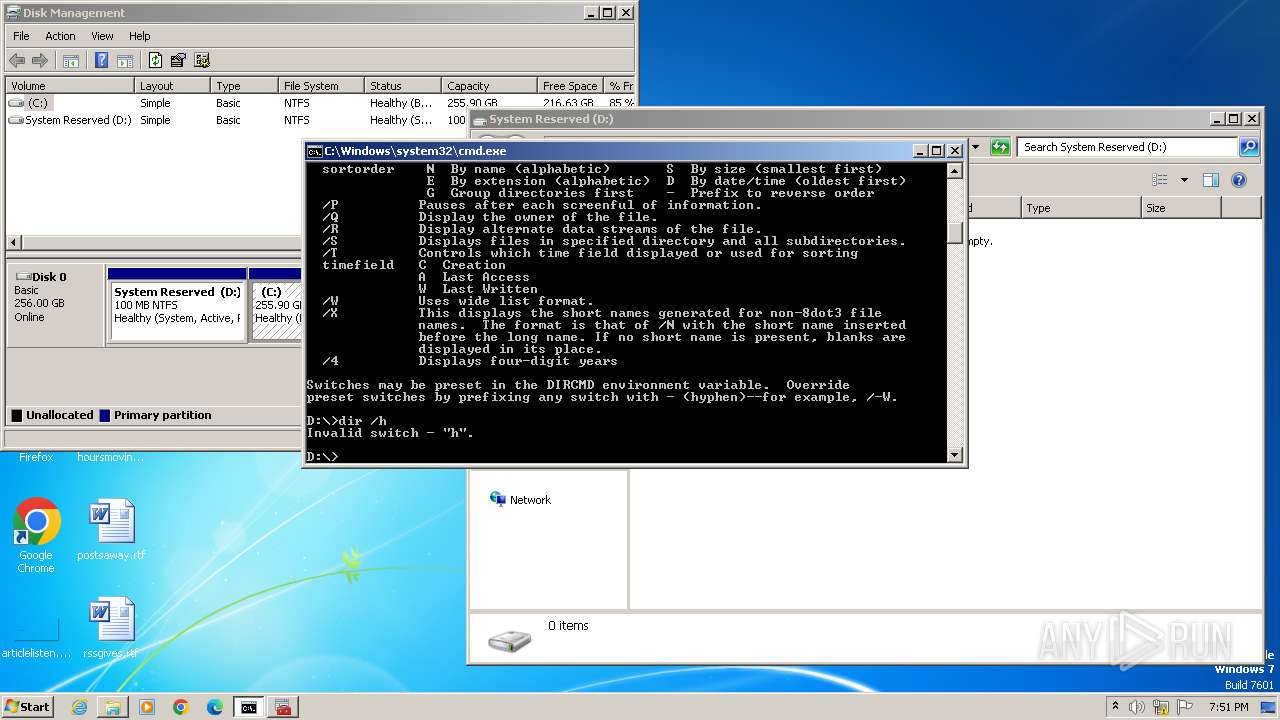Screen dimensions: 1280x720
Task: Select the articlelisten desktop file
Action: pyautogui.click(x=36, y=638)
